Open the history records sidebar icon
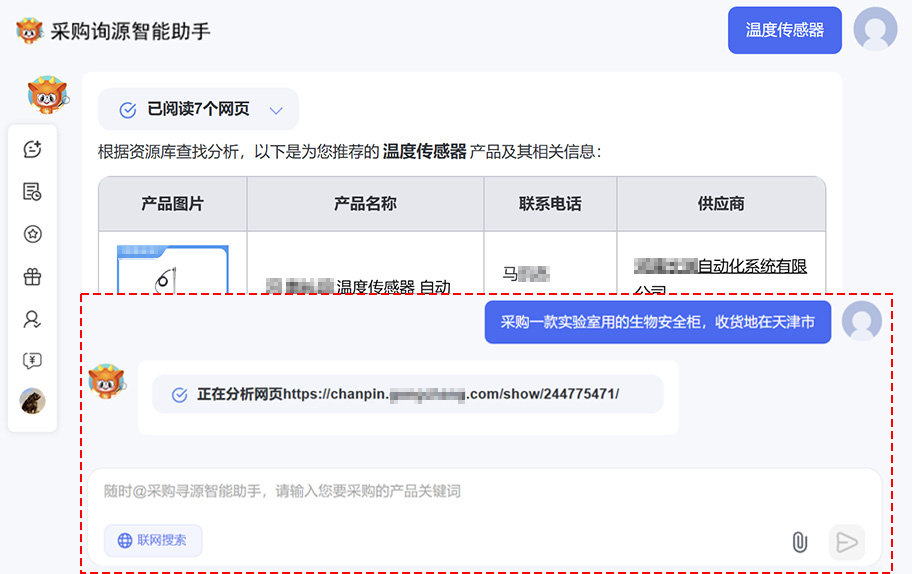 [x=32, y=192]
